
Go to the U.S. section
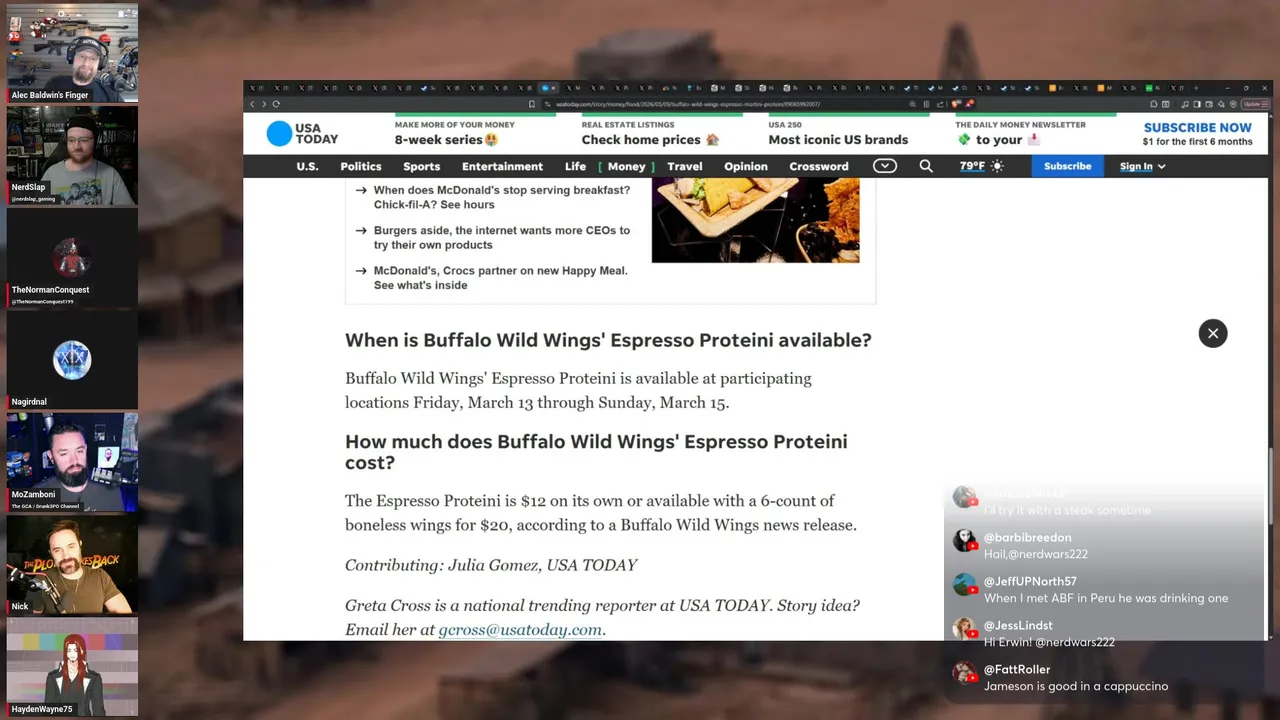307,166
